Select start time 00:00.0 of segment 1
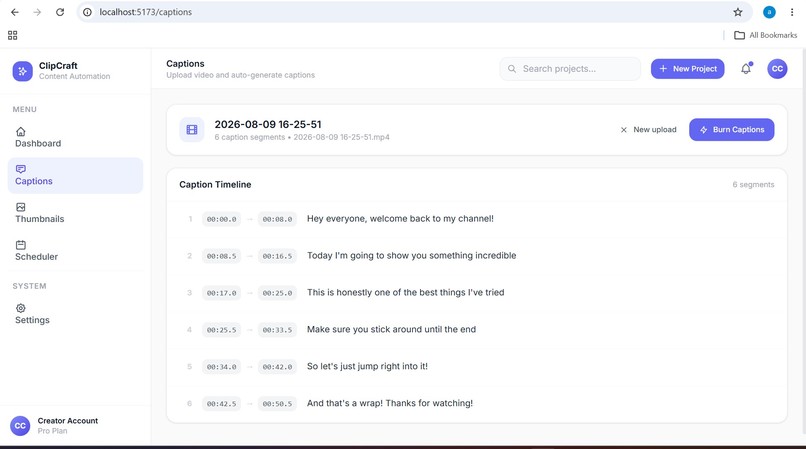Viewport: 806px width, 449px height. click(222, 219)
